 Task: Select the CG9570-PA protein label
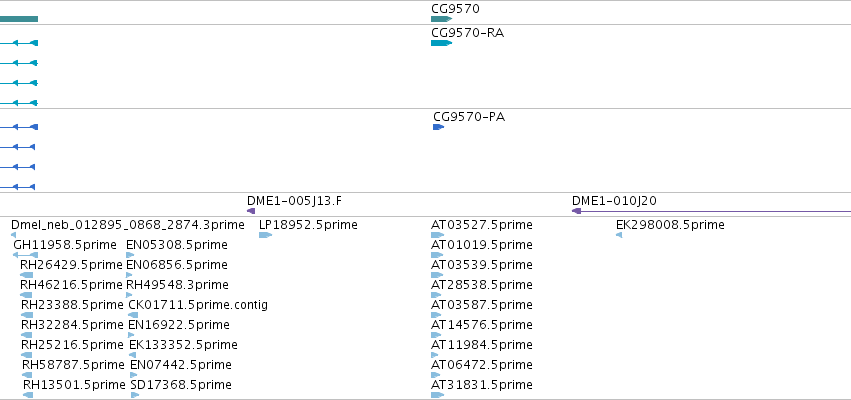pyautogui.click(x=469, y=117)
